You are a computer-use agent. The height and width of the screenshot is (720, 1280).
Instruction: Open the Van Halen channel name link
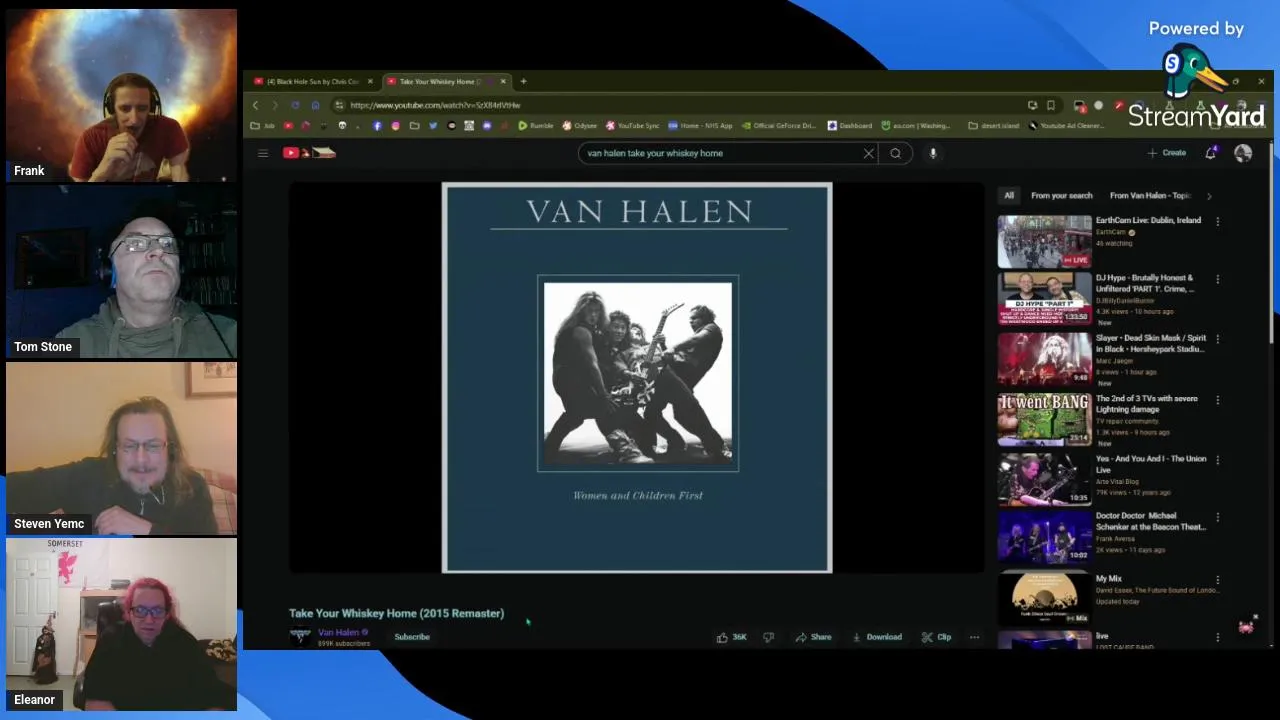[338, 632]
